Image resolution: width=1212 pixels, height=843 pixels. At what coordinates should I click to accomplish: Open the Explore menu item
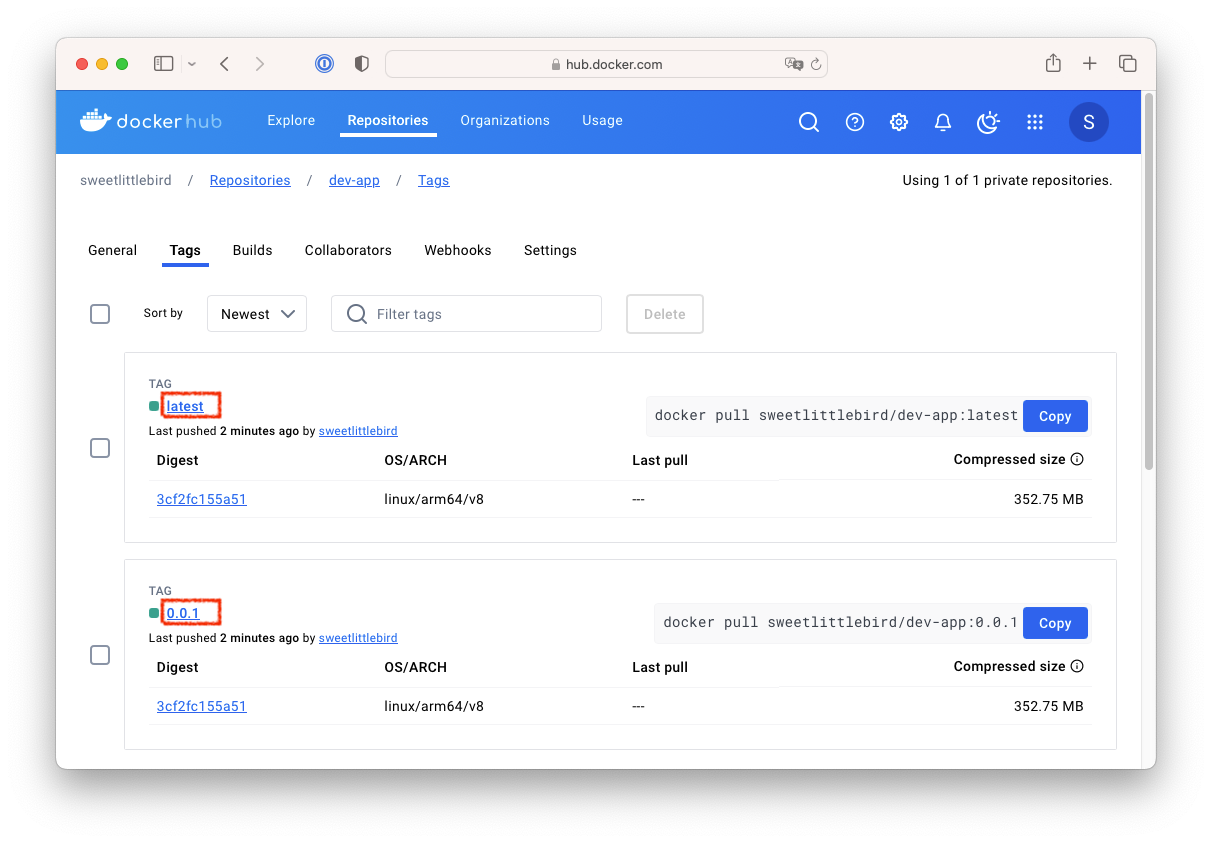click(291, 121)
